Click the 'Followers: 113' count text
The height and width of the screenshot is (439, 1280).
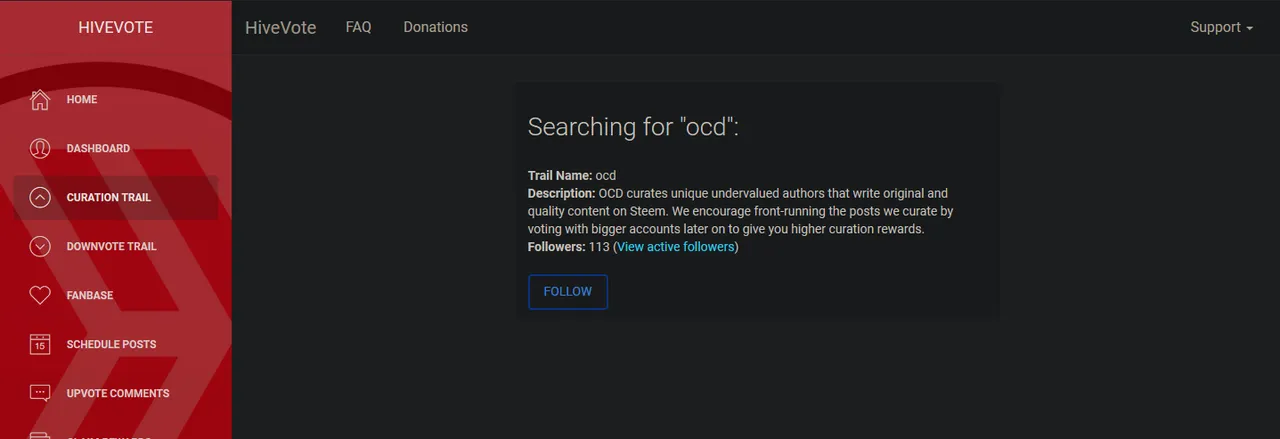(x=569, y=247)
